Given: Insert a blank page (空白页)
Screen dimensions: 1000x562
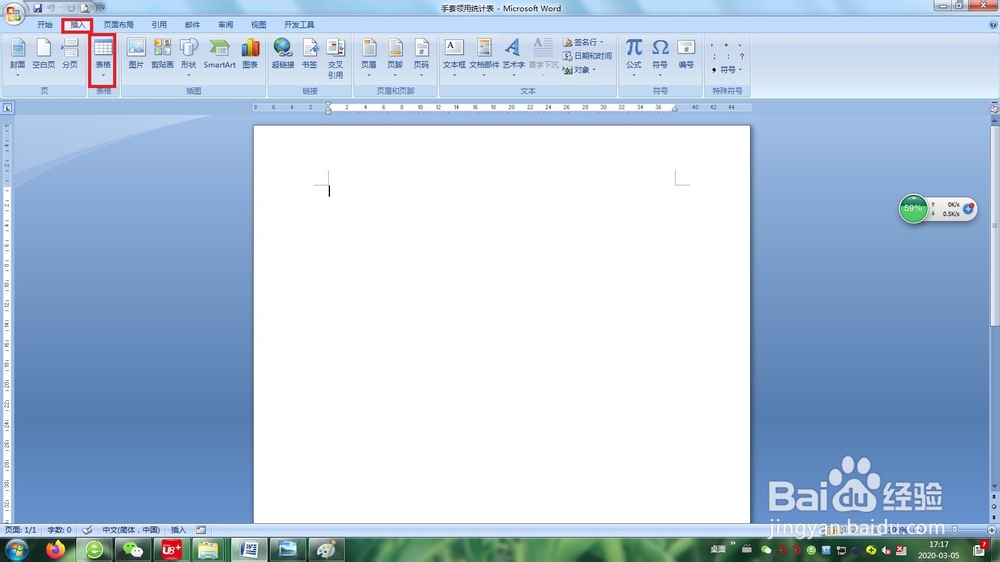Looking at the screenshot, I should click(43, 54).
